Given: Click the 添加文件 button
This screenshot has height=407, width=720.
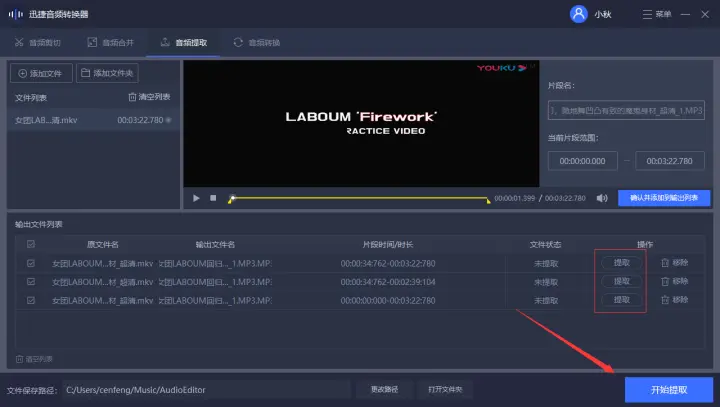Looking at the screenshot, I should point(41,73).
